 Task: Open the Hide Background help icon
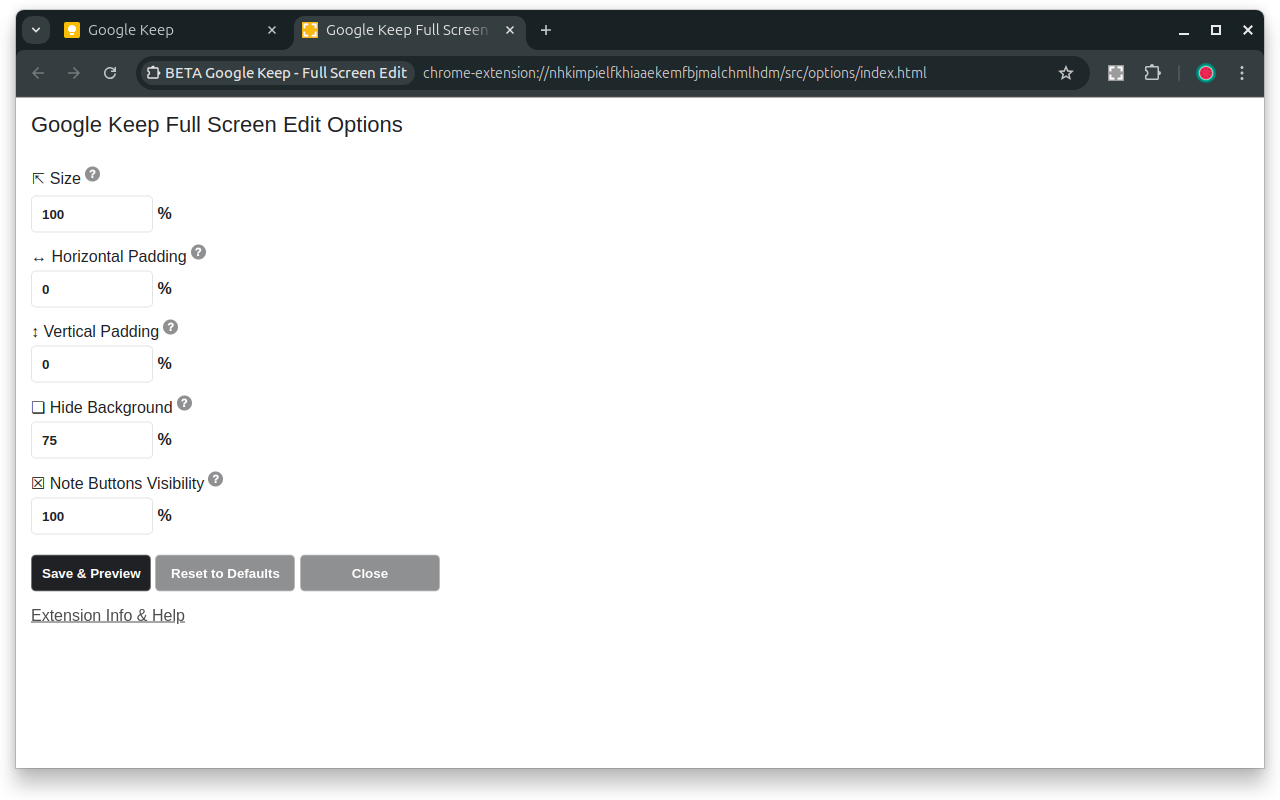(x=184, y=403)
